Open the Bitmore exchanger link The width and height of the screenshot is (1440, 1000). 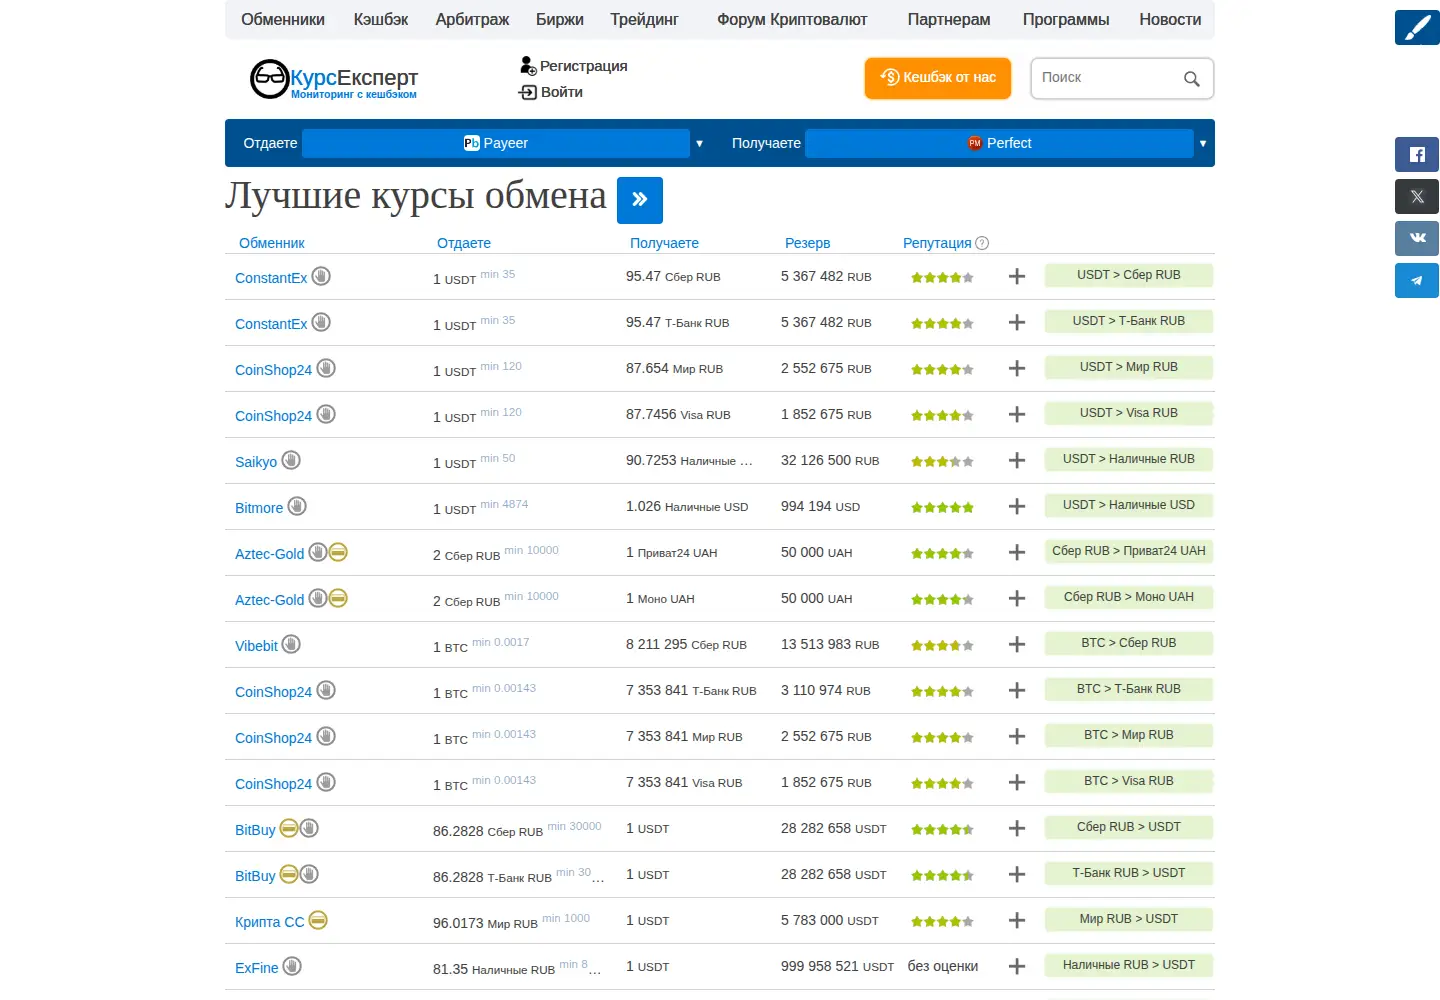[x=259, y=508]
